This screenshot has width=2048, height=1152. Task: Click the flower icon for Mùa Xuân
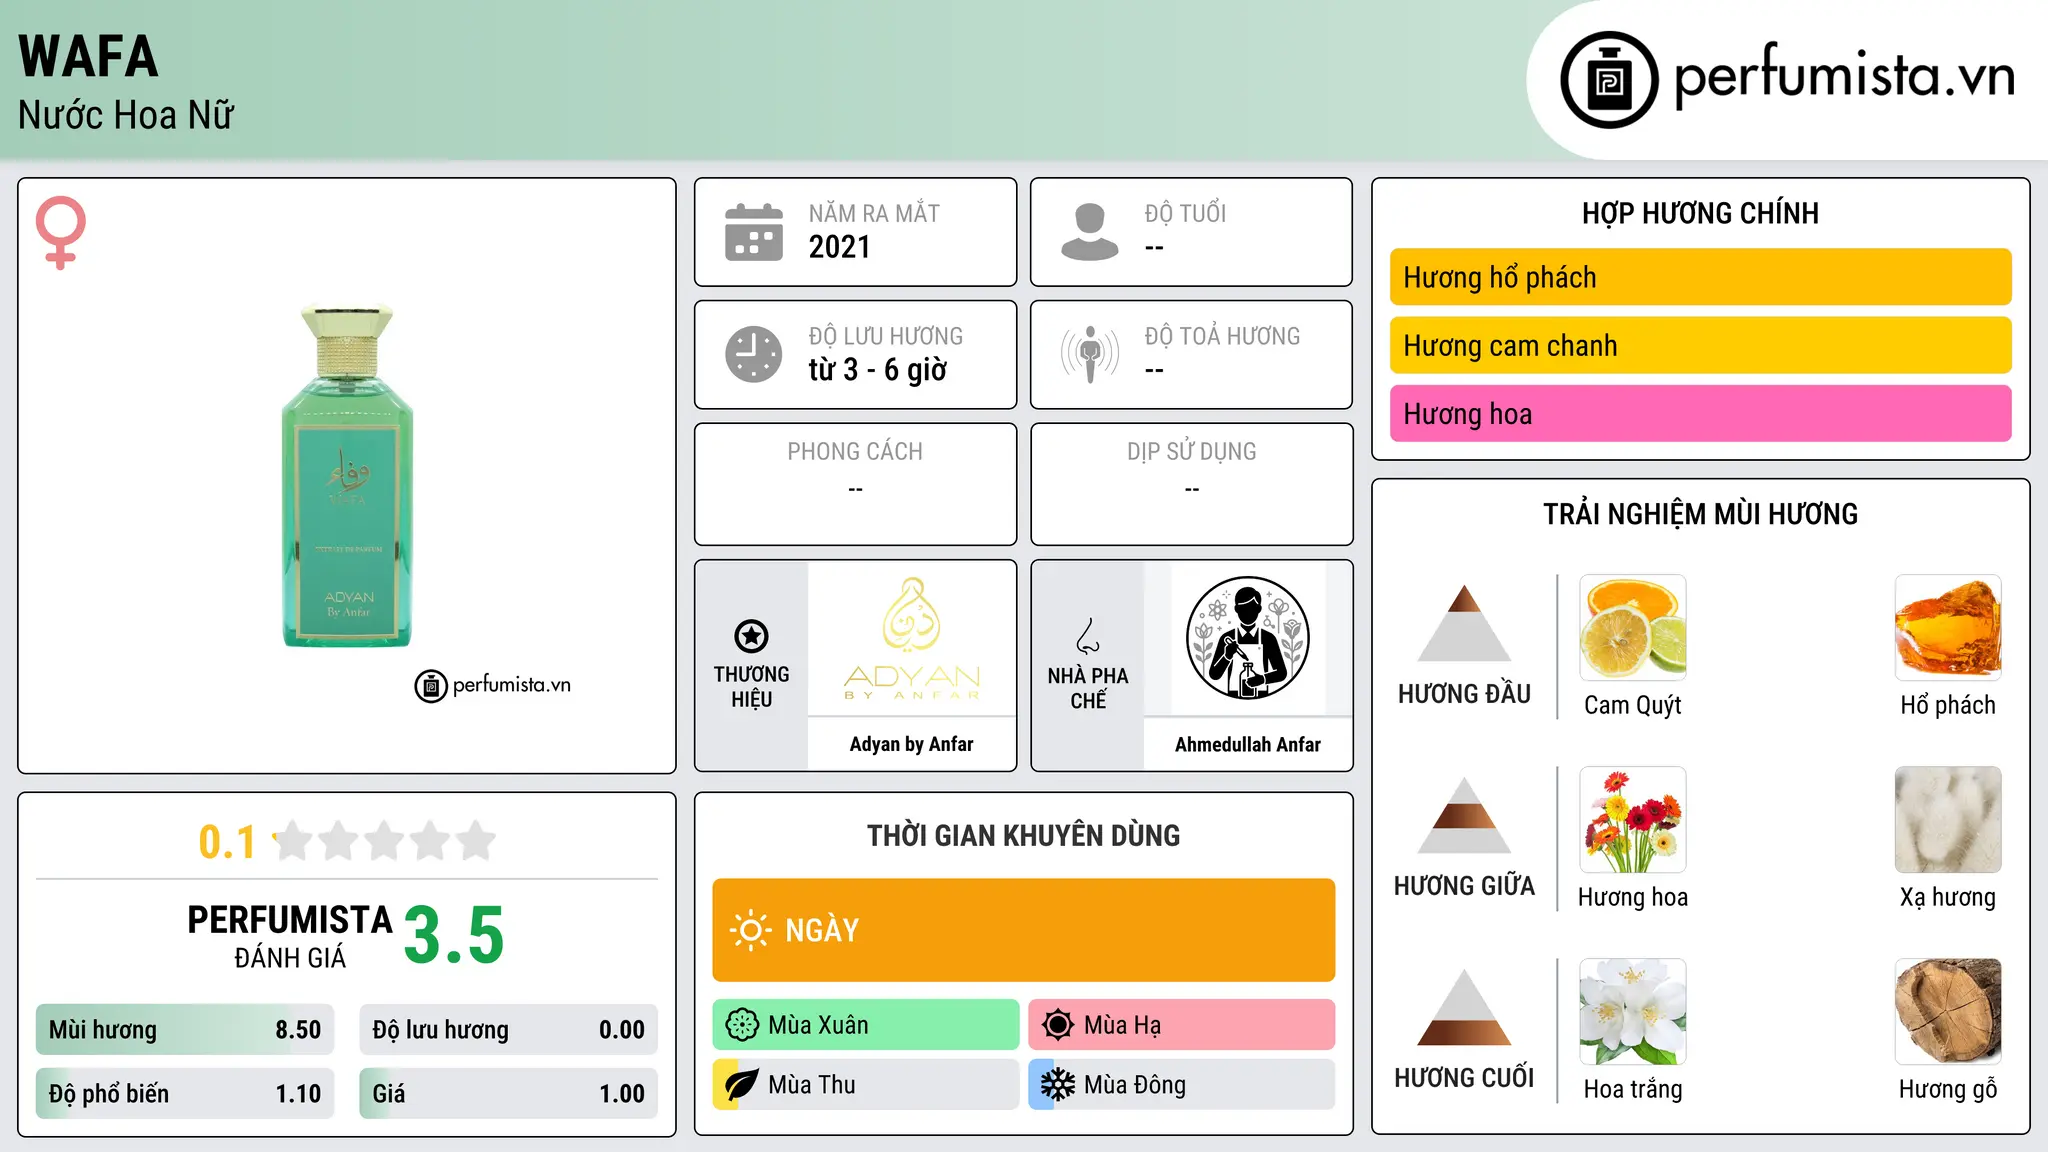click(742, 1025)
